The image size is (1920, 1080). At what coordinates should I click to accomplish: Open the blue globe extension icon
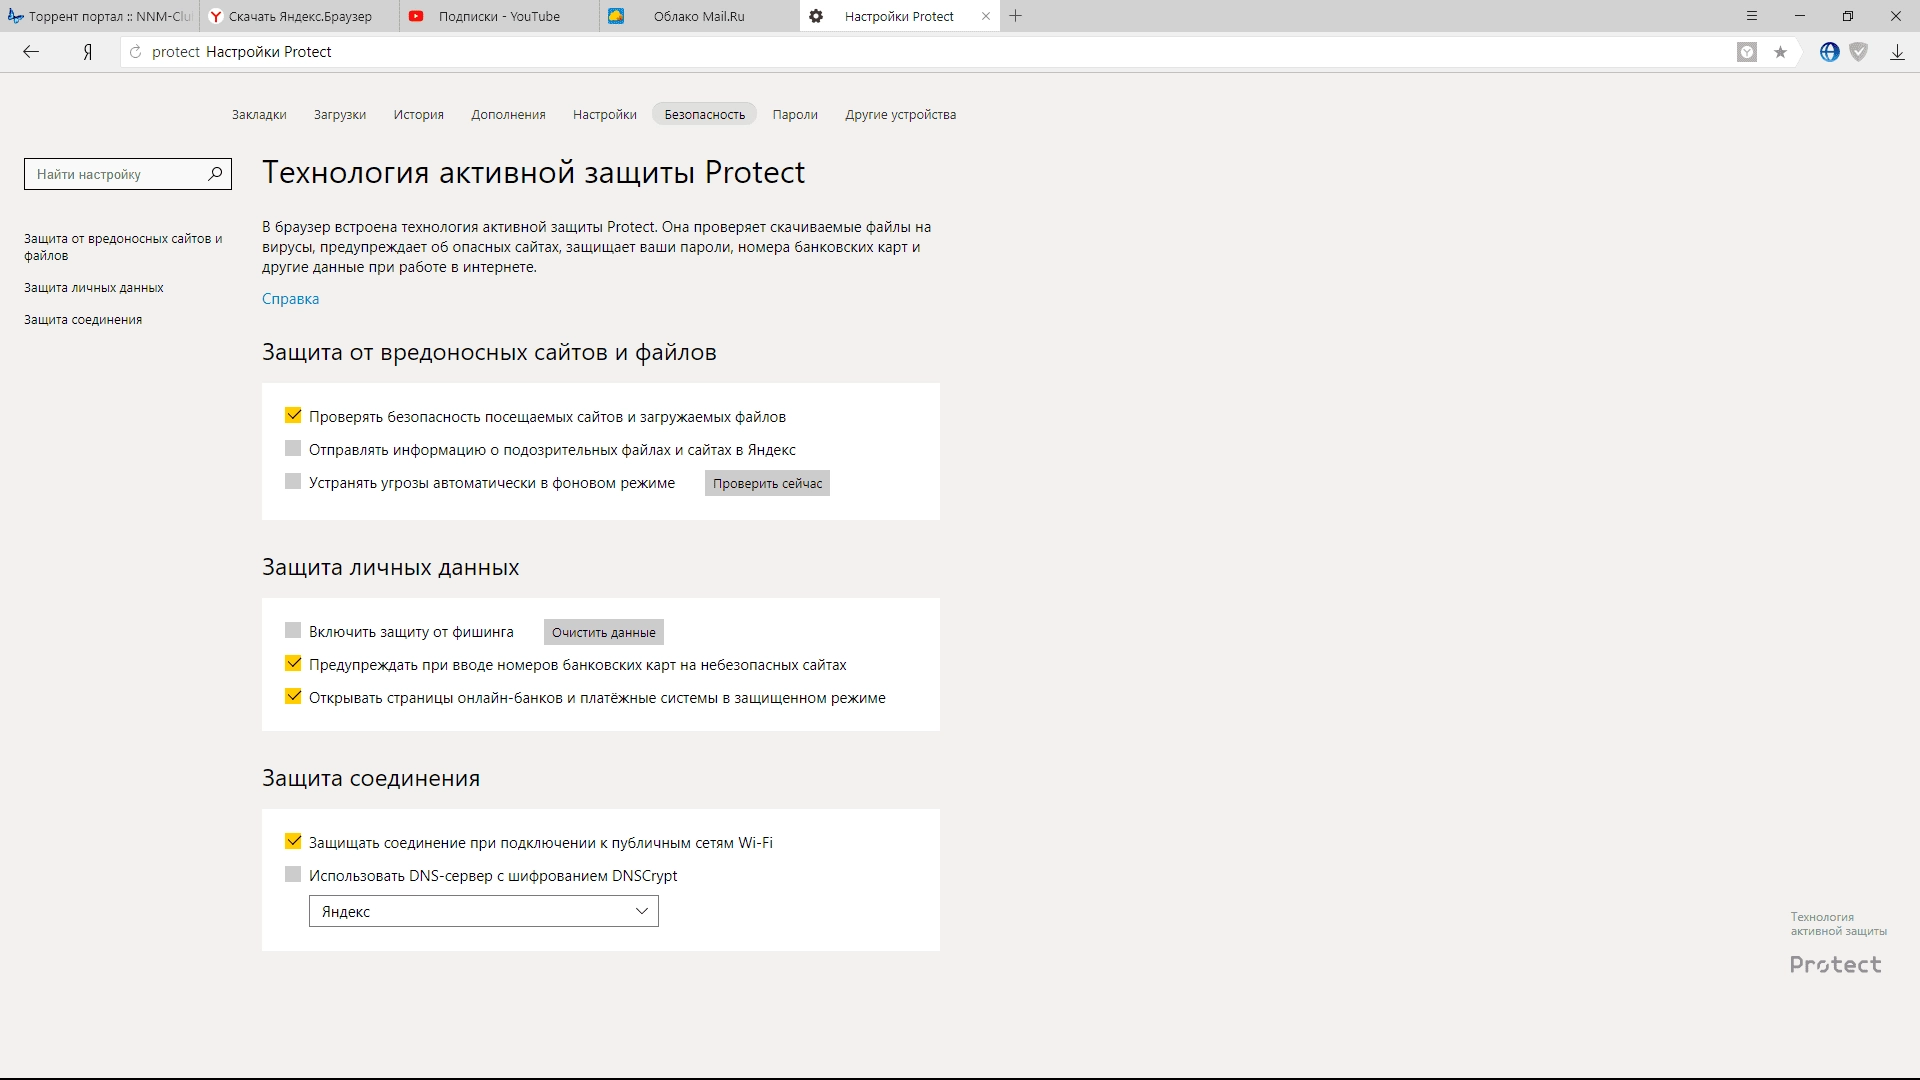point(1829,52)
